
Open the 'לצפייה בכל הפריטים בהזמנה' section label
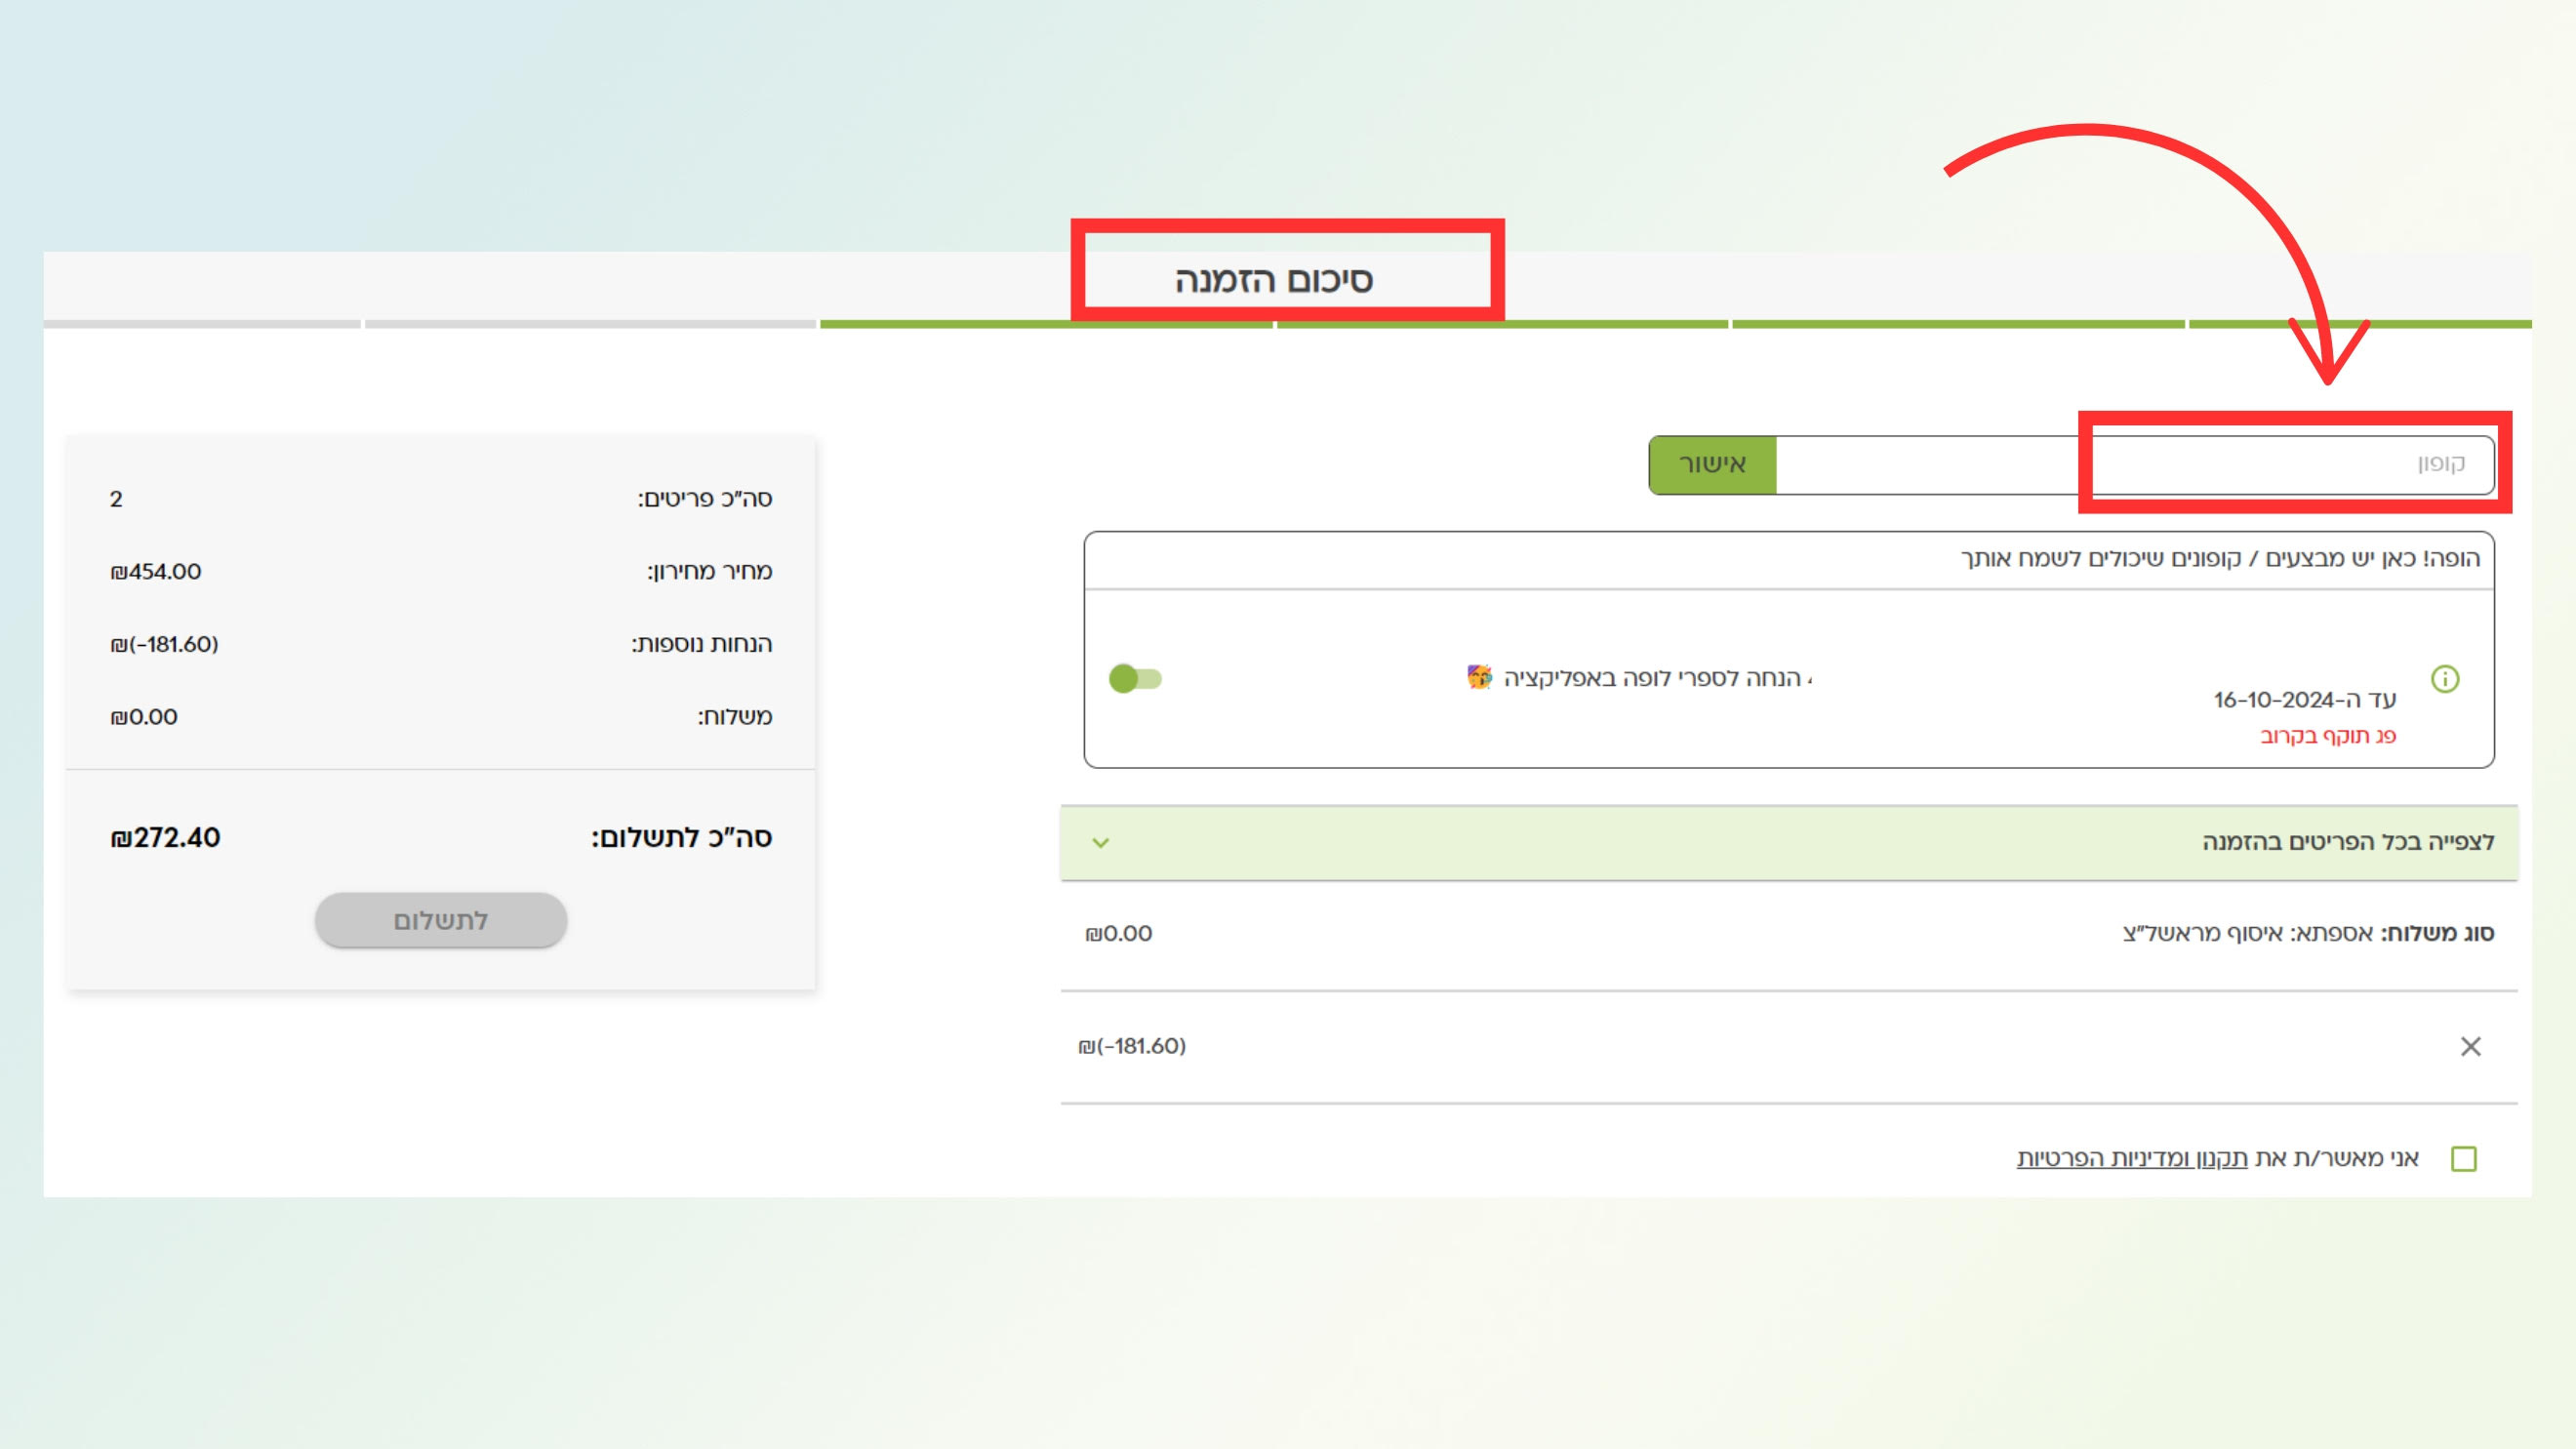coord(2347,842)
